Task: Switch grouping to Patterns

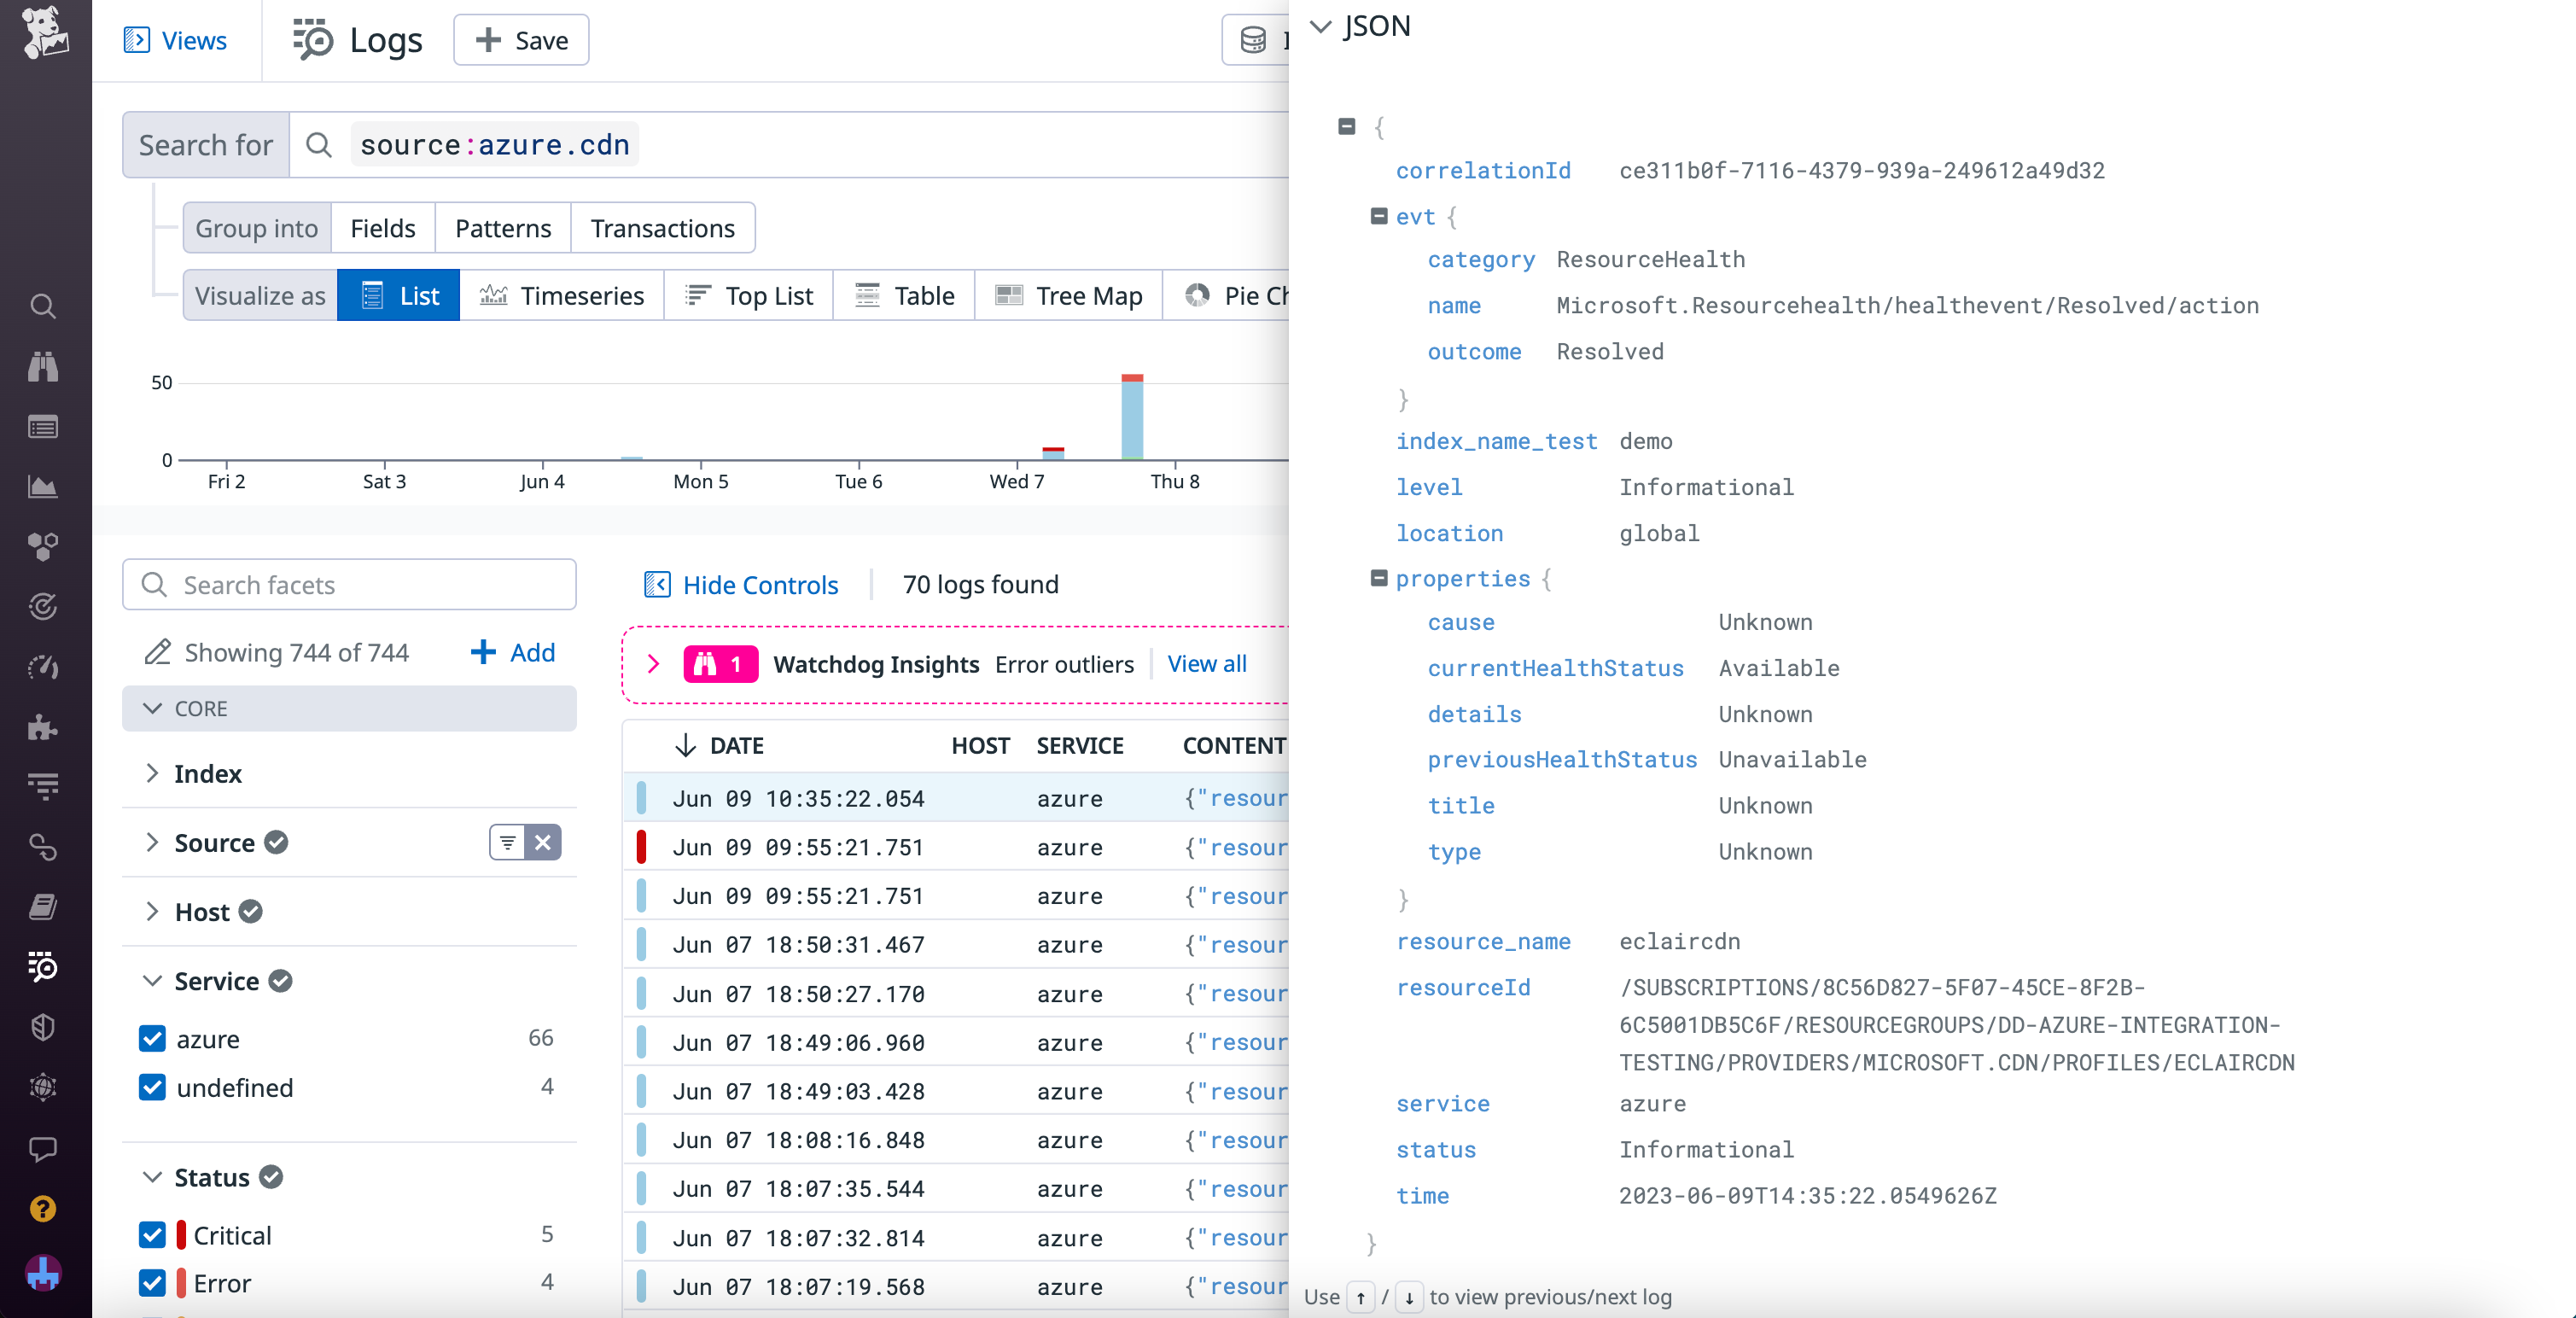Action: pos(503,228)
